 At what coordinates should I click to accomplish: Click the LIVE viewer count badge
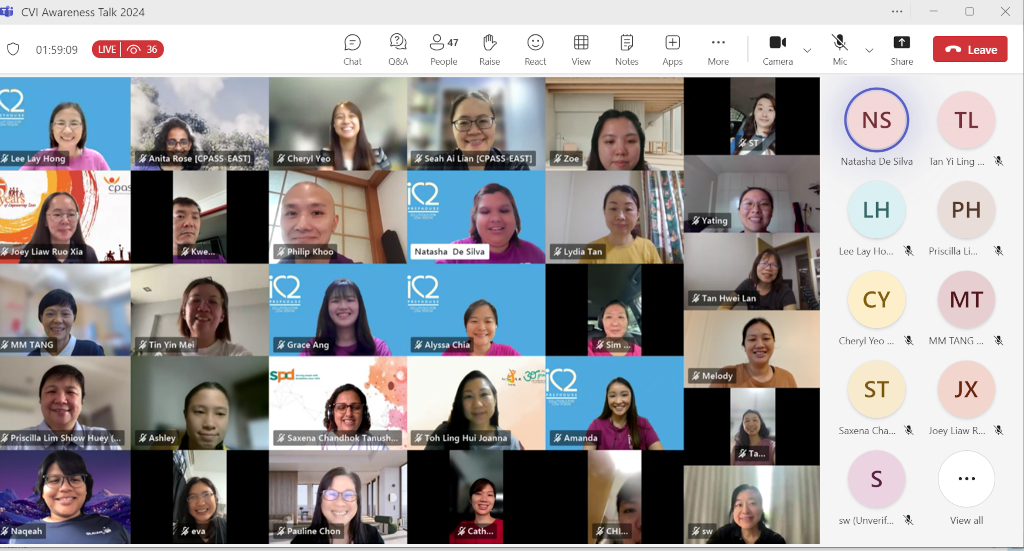127,49
